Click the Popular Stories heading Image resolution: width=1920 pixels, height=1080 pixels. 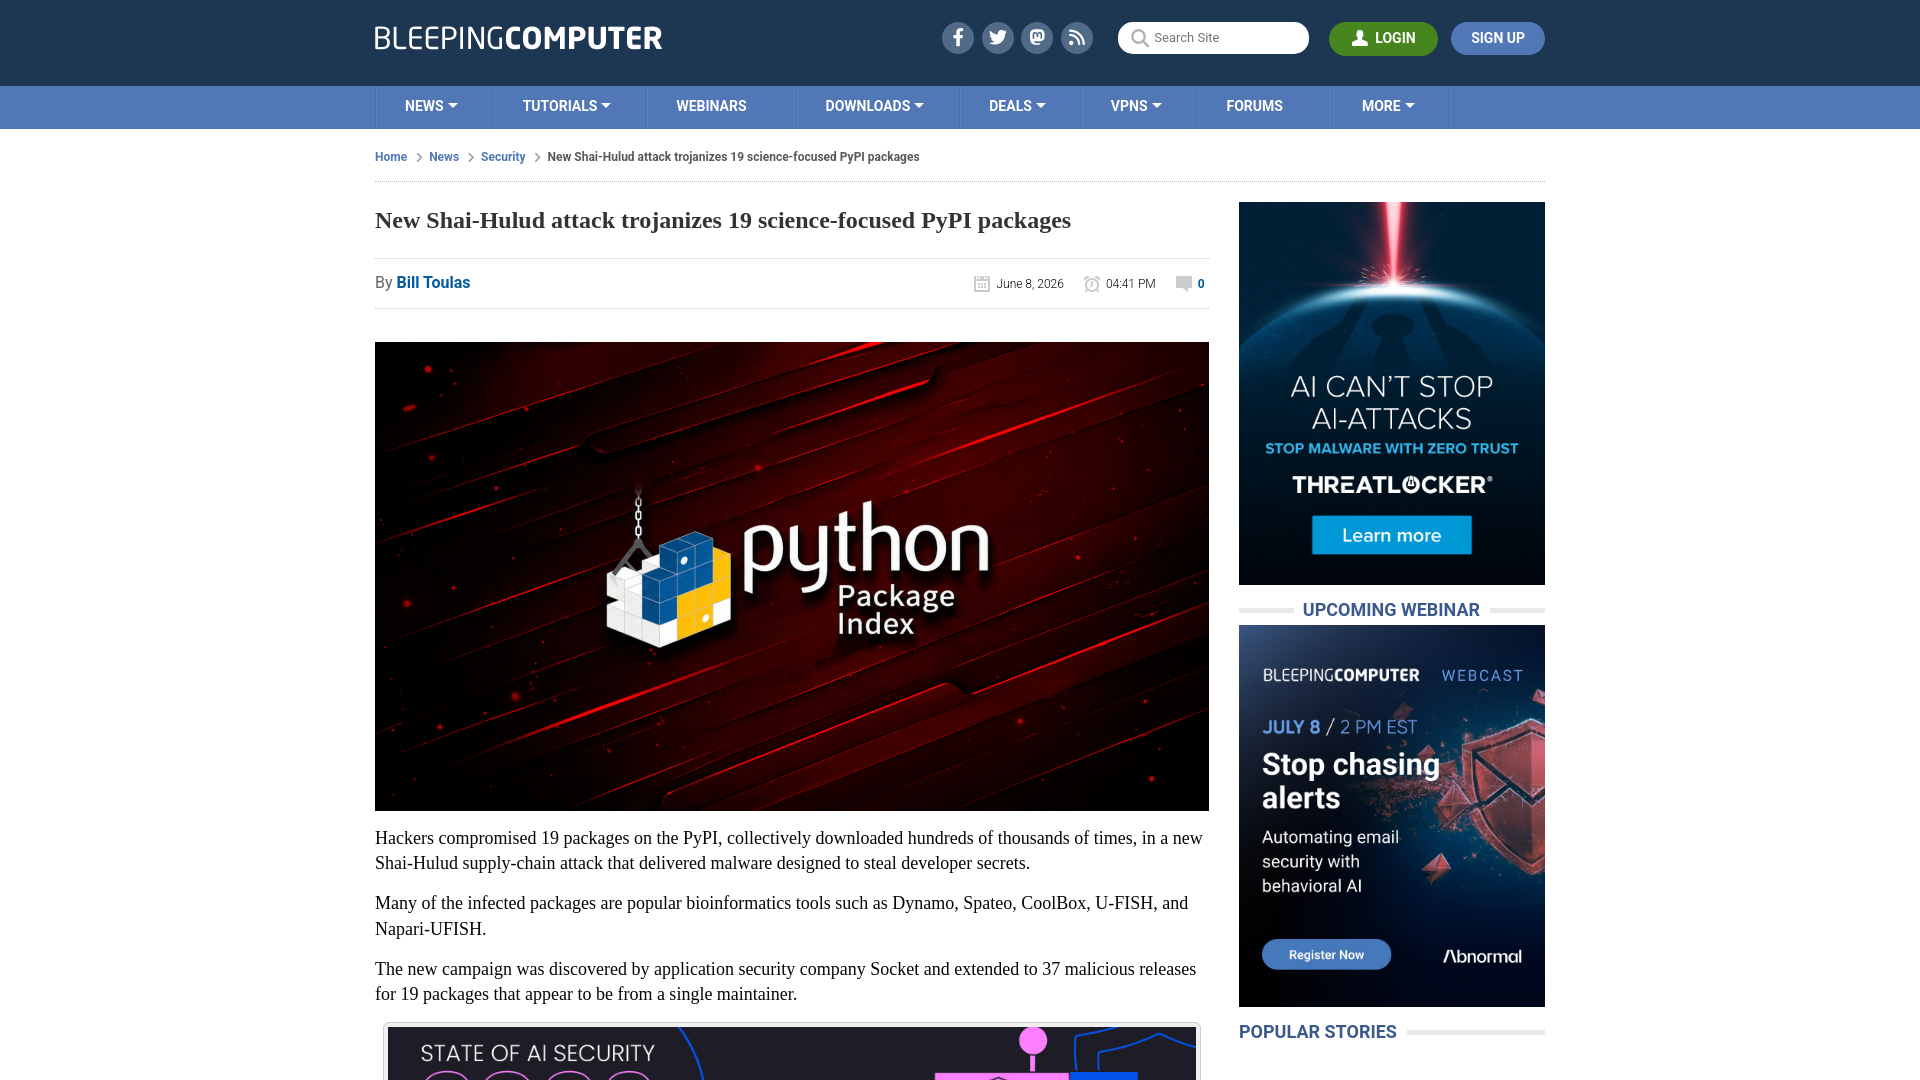click(x=1318, y=1032)
